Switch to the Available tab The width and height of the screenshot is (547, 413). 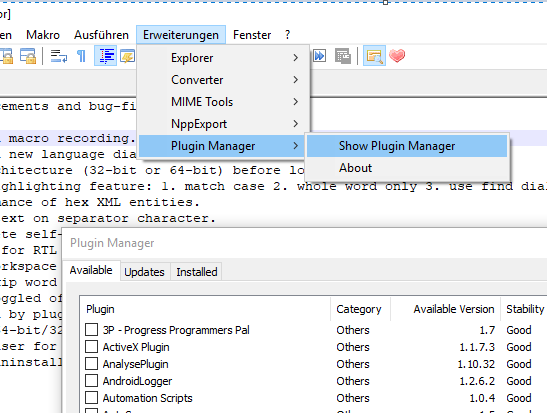click(x=91, y=270)
